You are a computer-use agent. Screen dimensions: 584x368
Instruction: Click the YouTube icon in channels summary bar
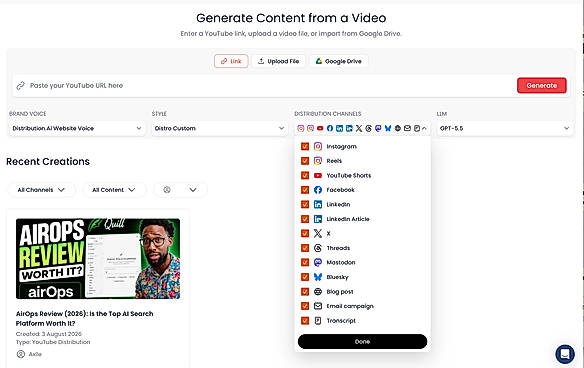(x=320, y=128)
